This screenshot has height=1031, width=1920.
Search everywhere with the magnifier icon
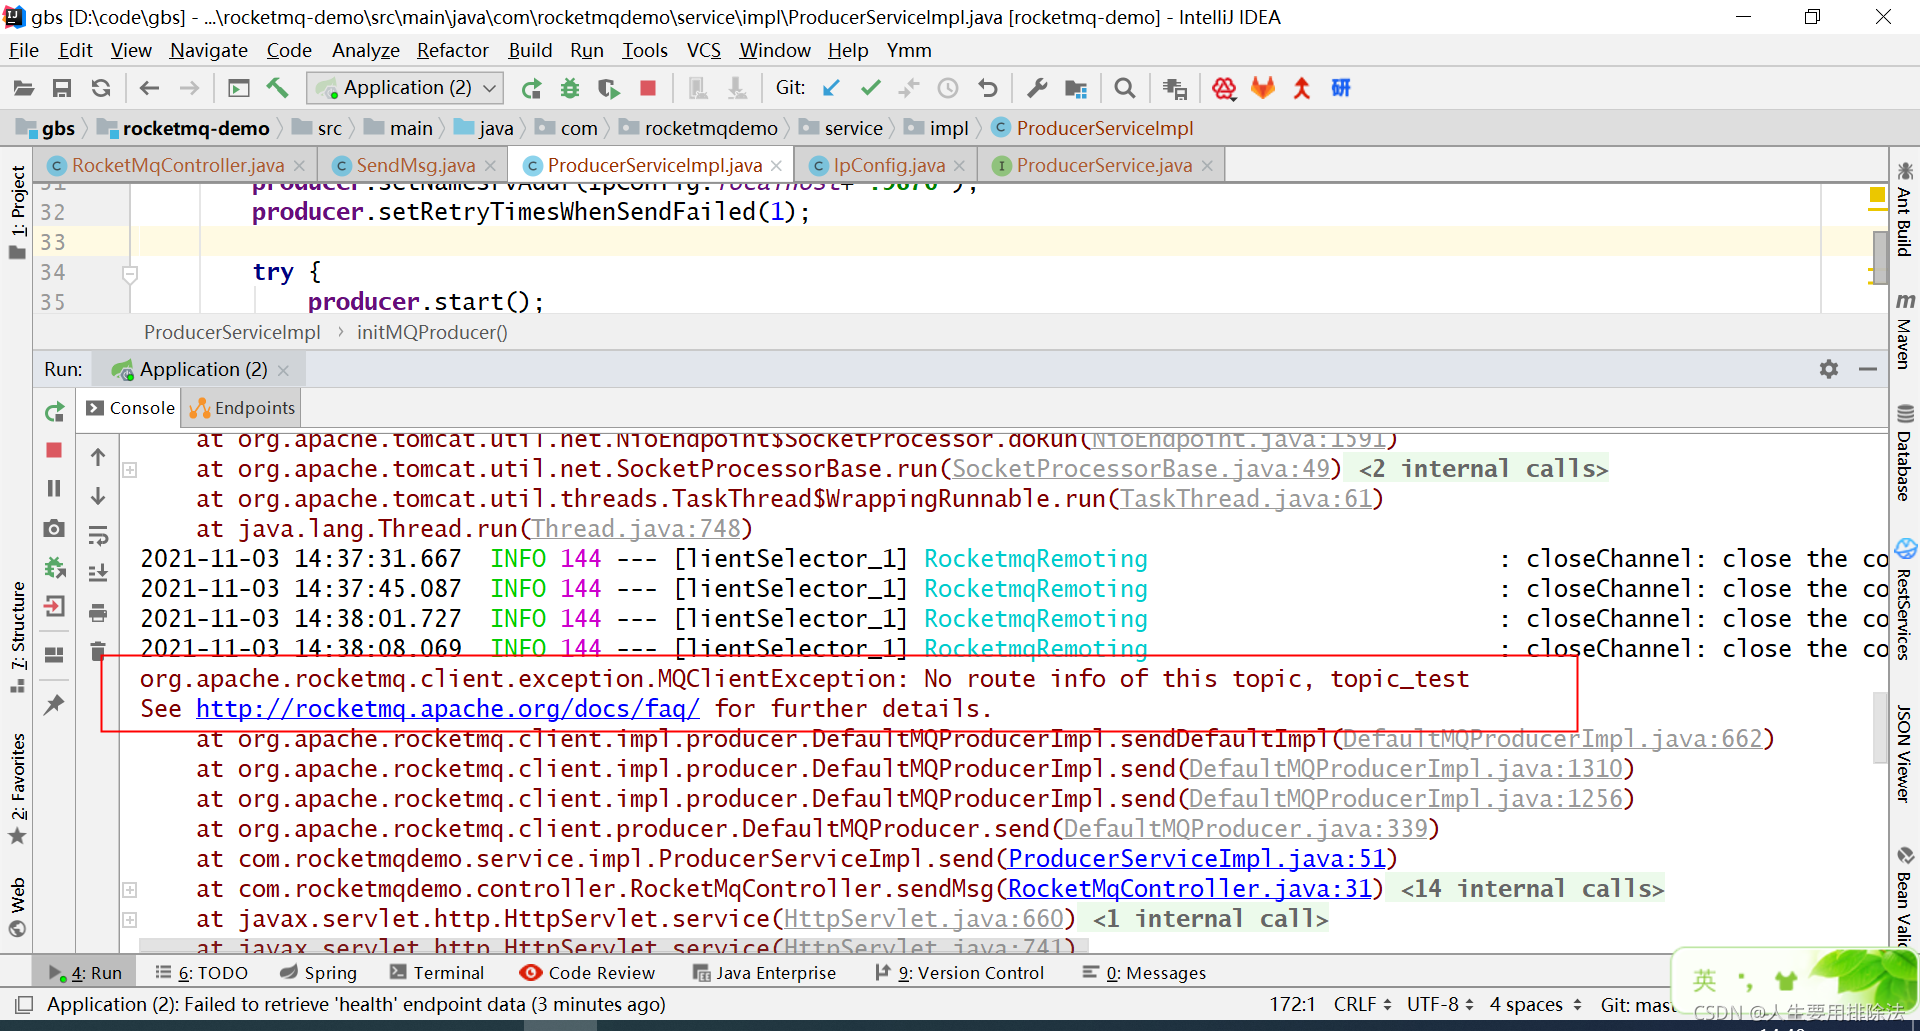pyautogui.click(x=1125, y=88)
